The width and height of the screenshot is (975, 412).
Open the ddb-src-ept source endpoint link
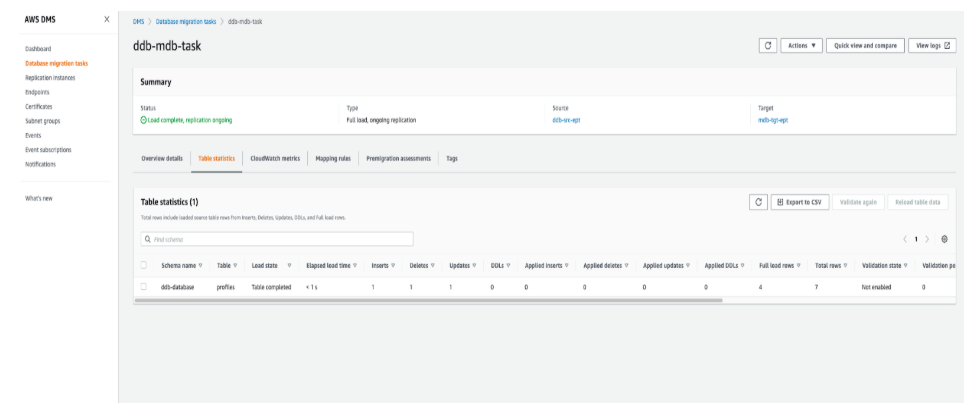tap(566, 119)
